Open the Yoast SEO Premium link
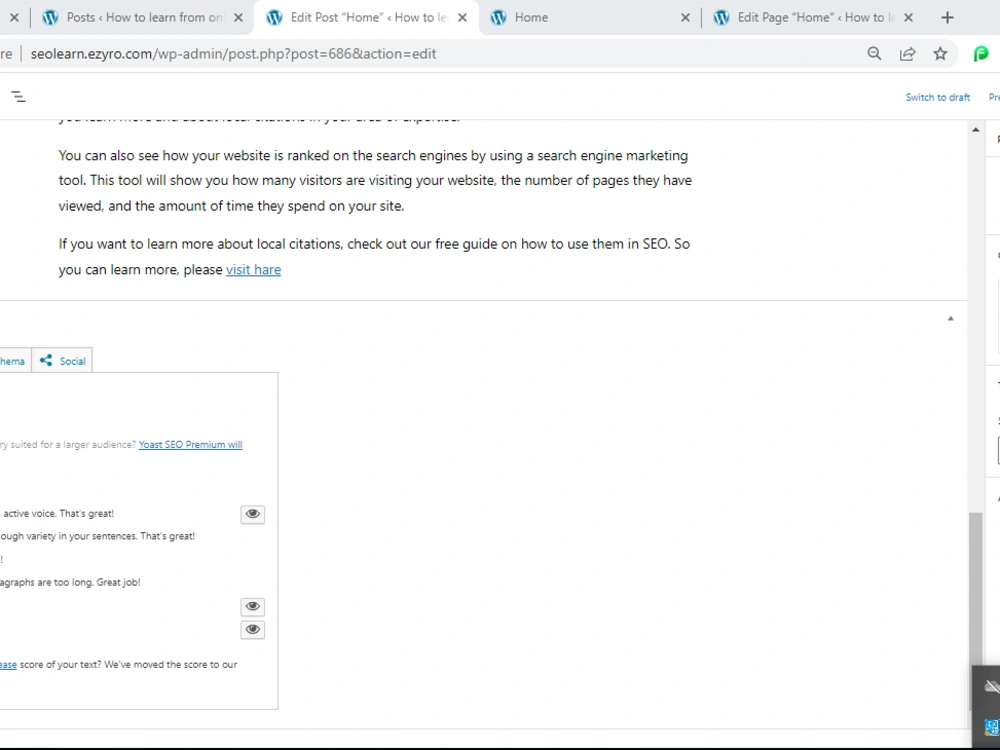 (190, 445)
